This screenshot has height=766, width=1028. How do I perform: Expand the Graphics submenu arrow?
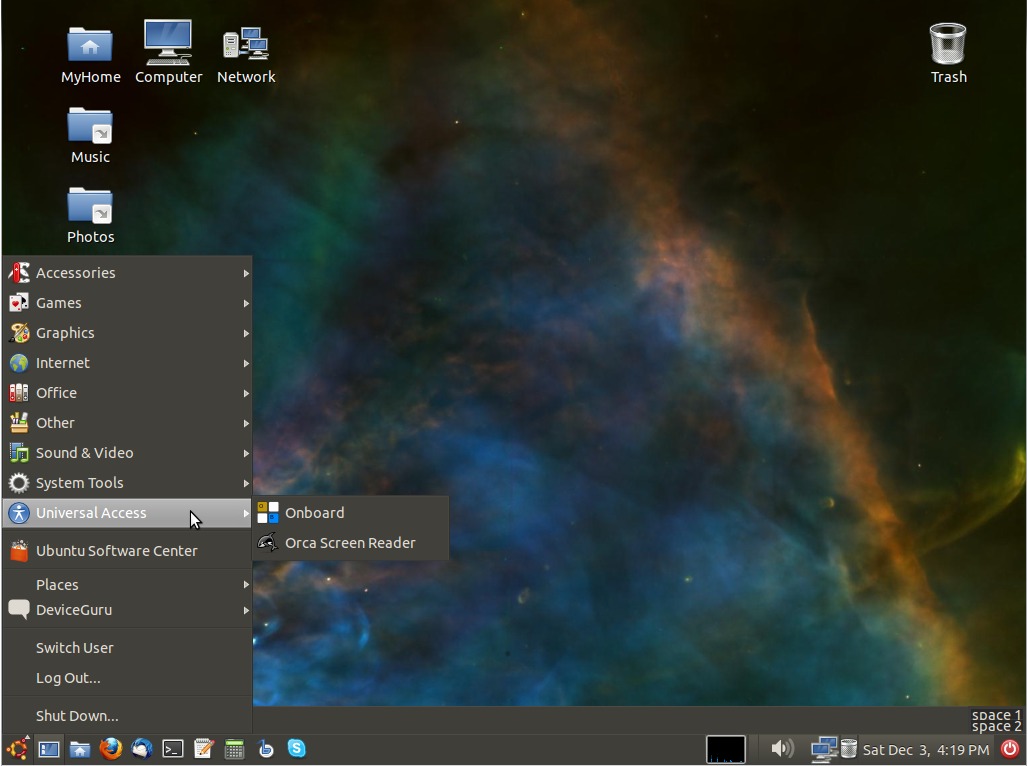click(x=246, y=333)
